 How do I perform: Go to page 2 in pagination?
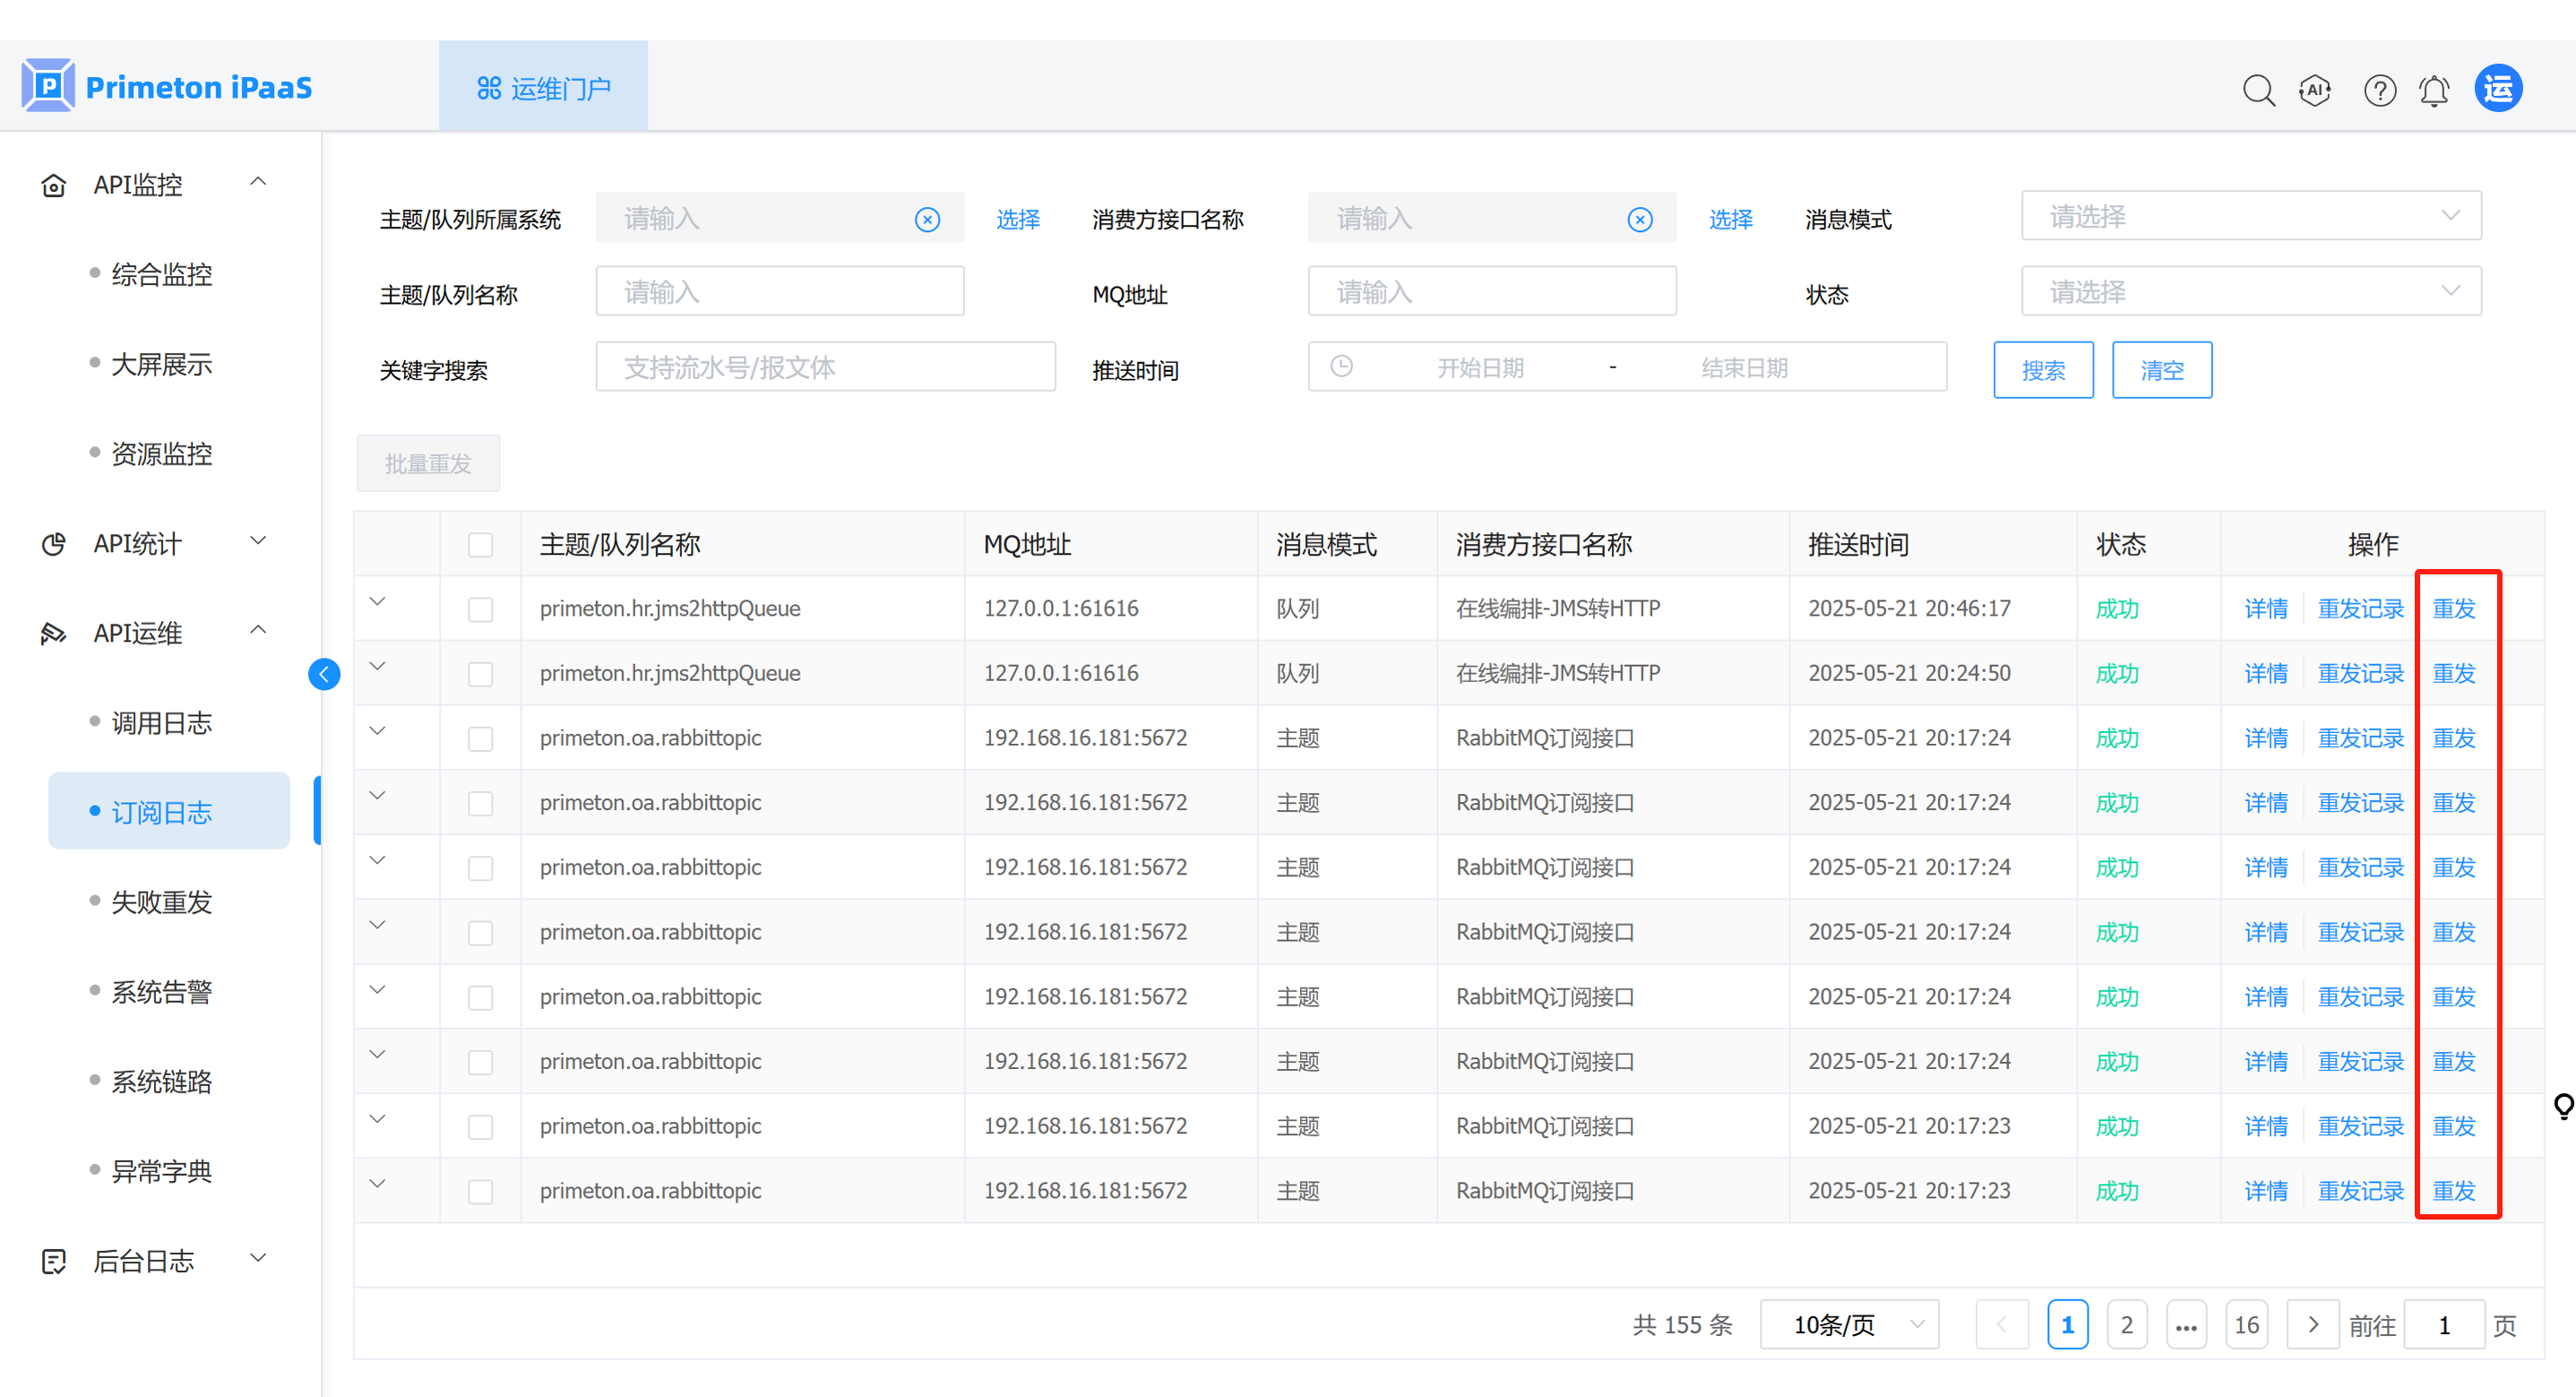[x=2127, y=1325]
